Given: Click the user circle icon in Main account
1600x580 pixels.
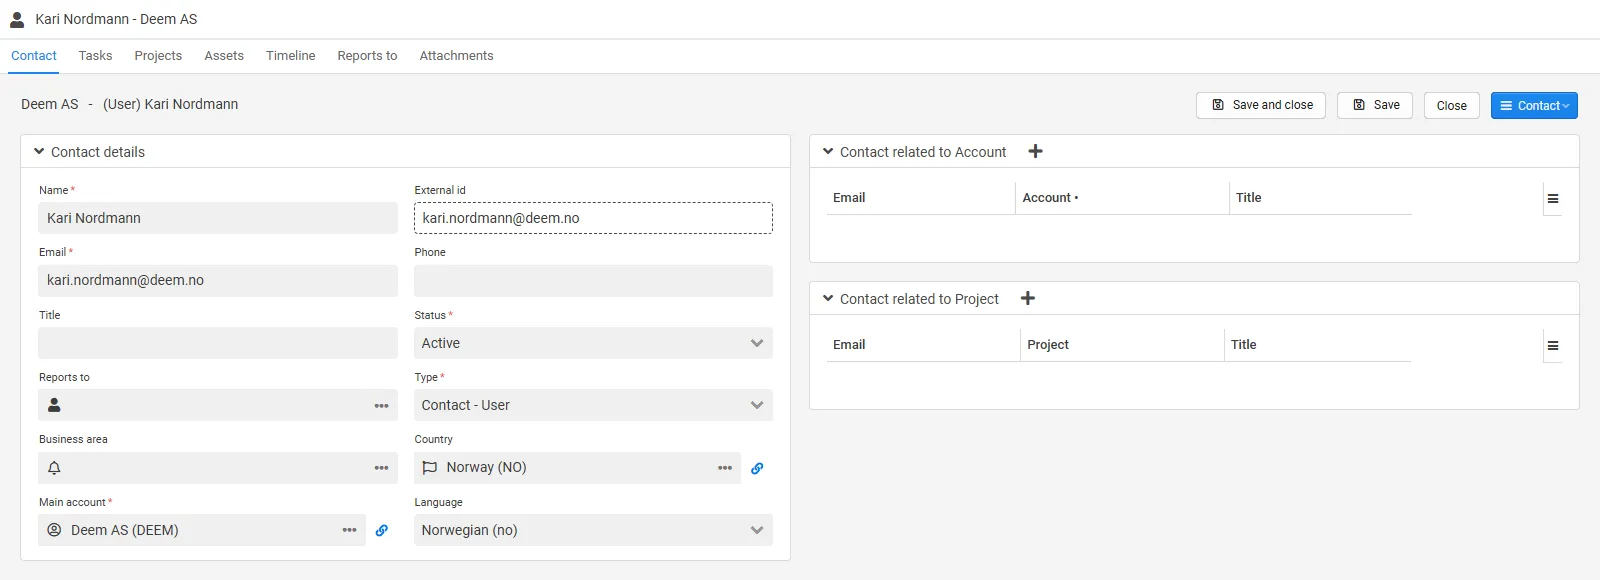Looking at the screenshot, I should click(x=54, y=530).
